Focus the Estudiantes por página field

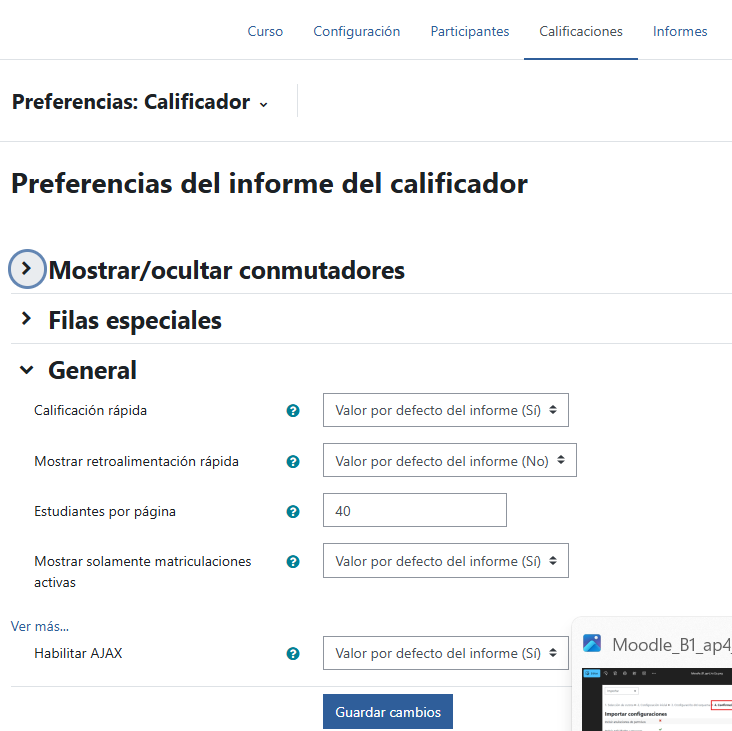coord(415,510)
